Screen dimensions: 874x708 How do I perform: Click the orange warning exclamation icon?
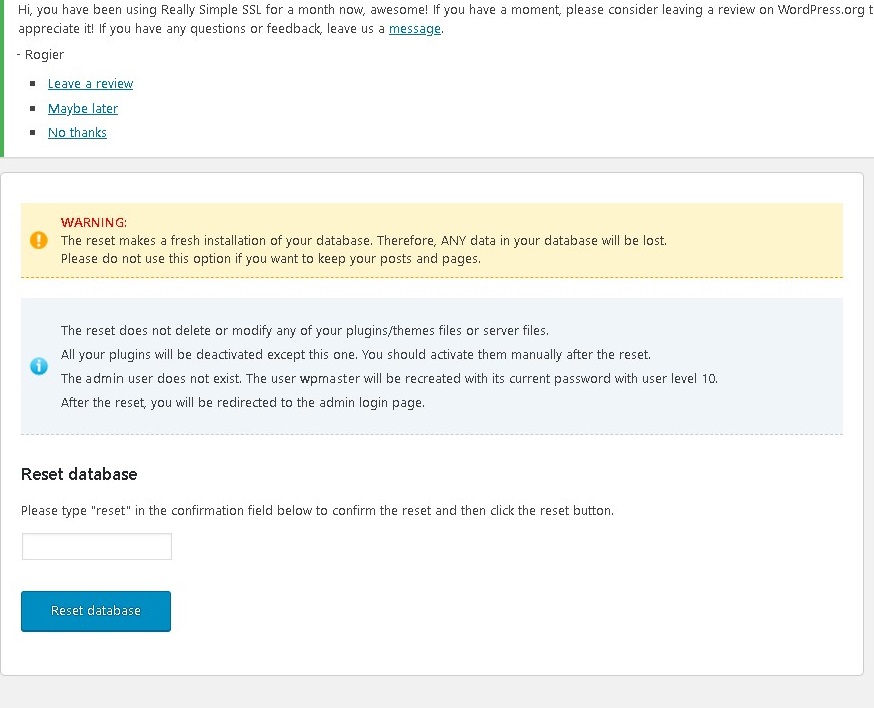point(39,240)
